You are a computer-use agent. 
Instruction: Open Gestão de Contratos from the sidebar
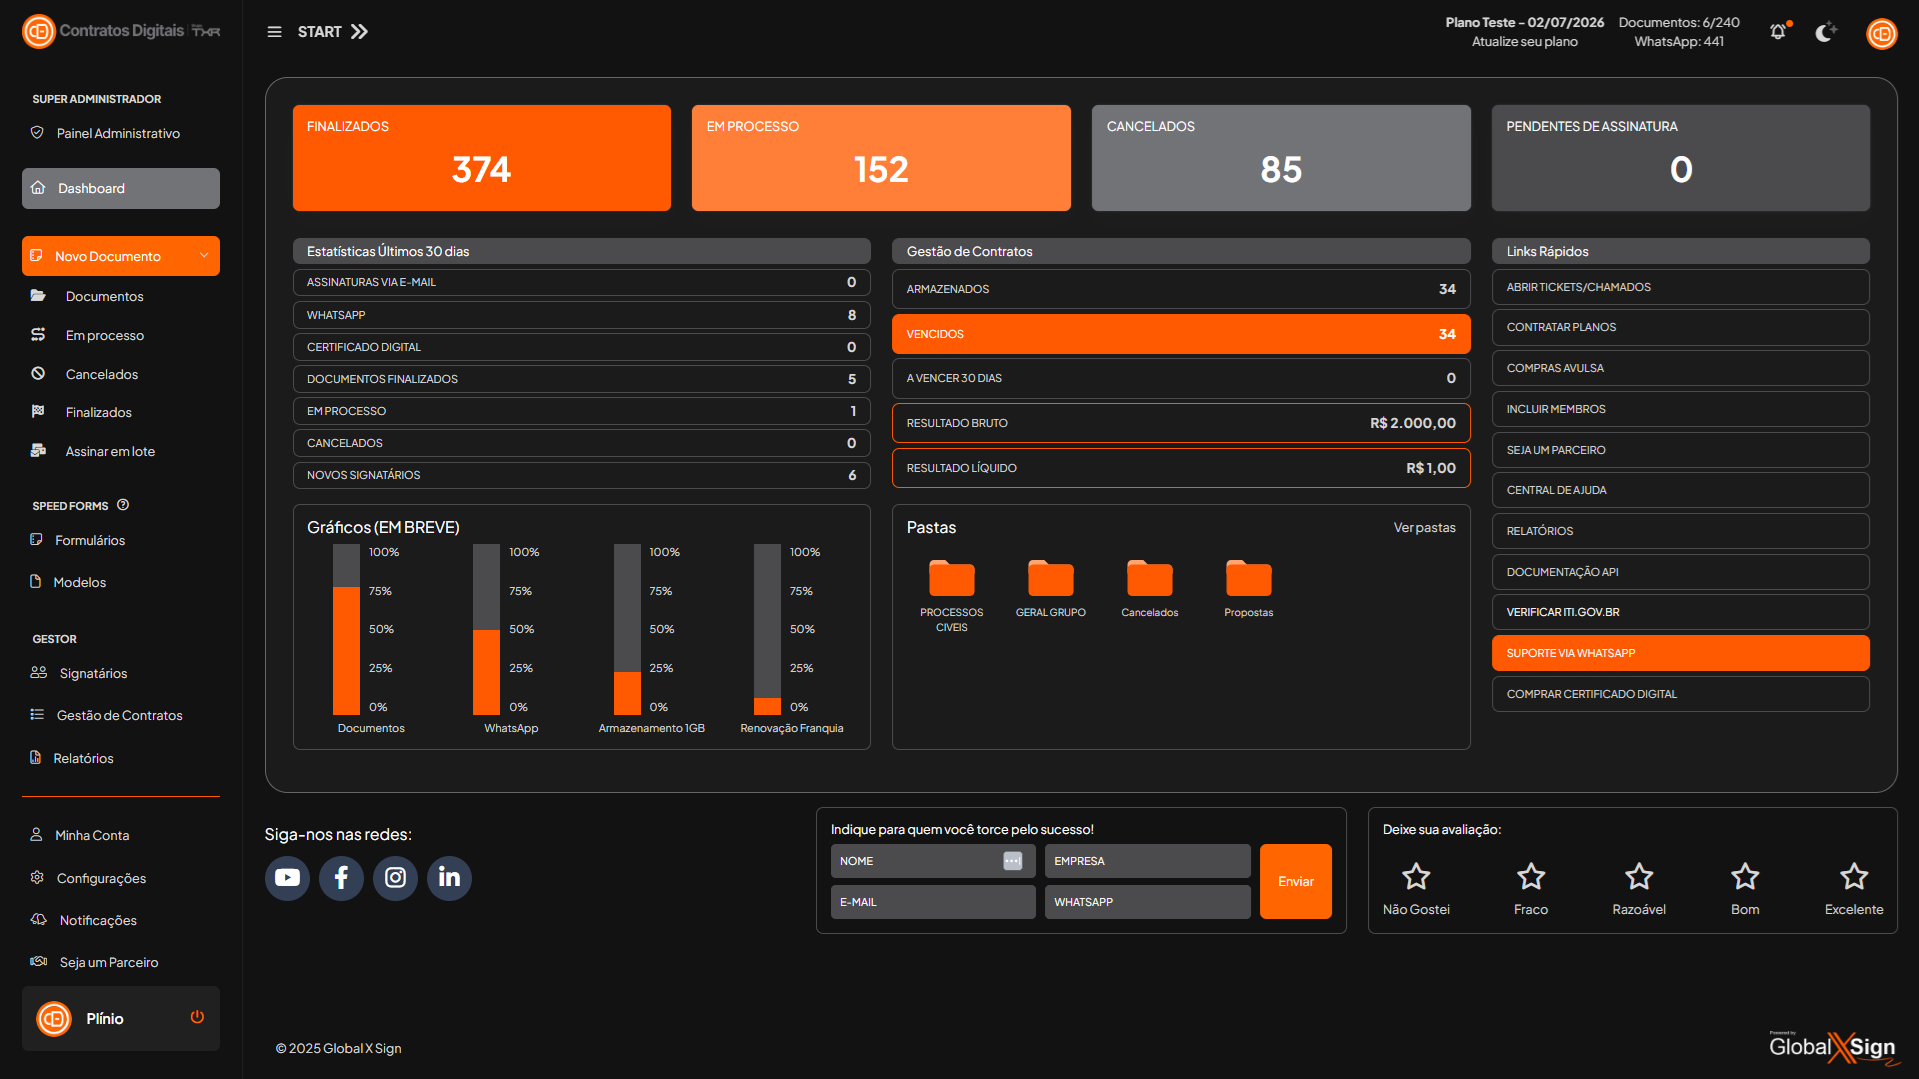coord(119,716)
